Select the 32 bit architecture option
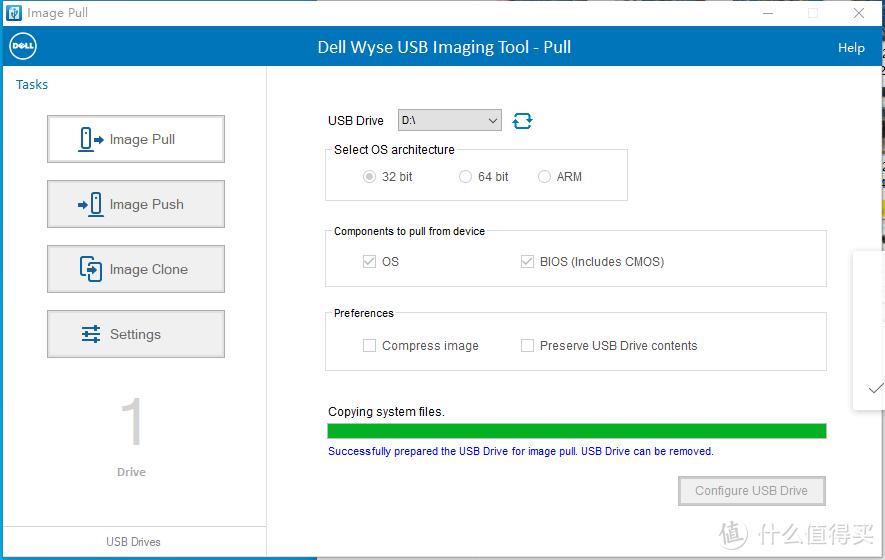 (370, 177)
